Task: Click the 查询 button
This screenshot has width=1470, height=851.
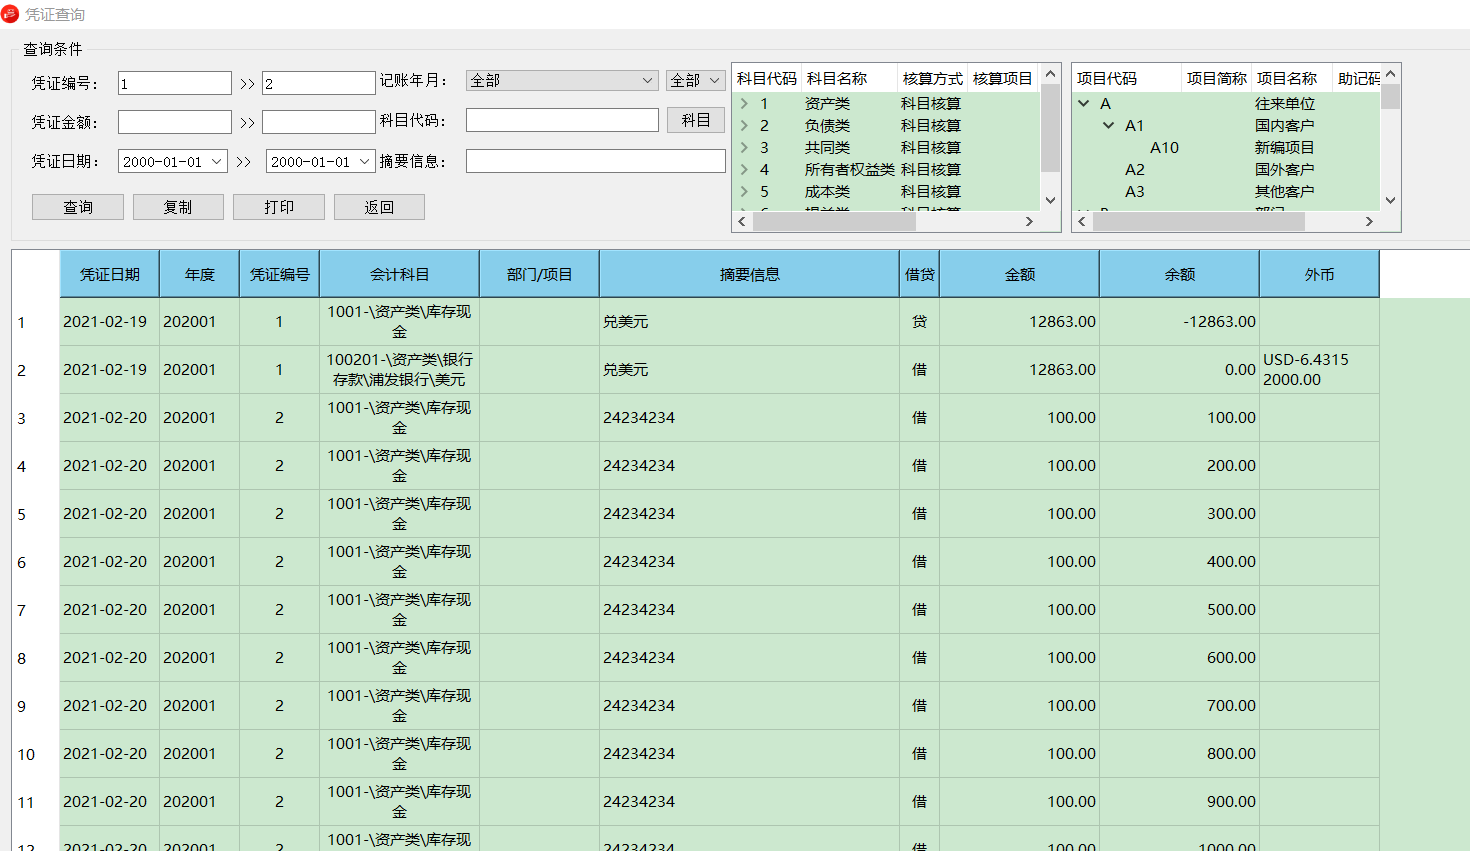Action: coord(78,207)
